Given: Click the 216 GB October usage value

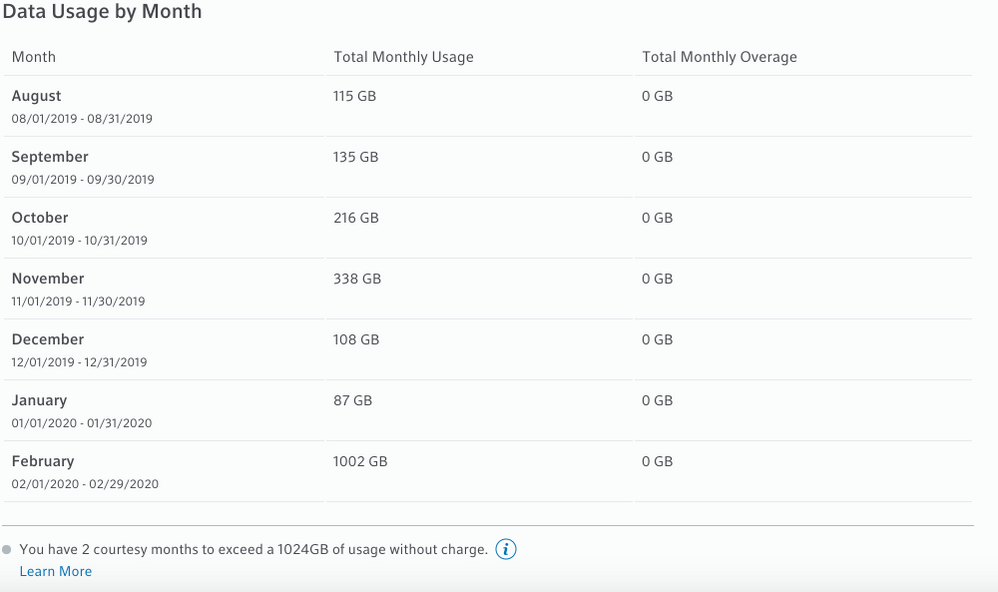Looking at the screenshot, I should pyautogui.click(x=356, y=218).
